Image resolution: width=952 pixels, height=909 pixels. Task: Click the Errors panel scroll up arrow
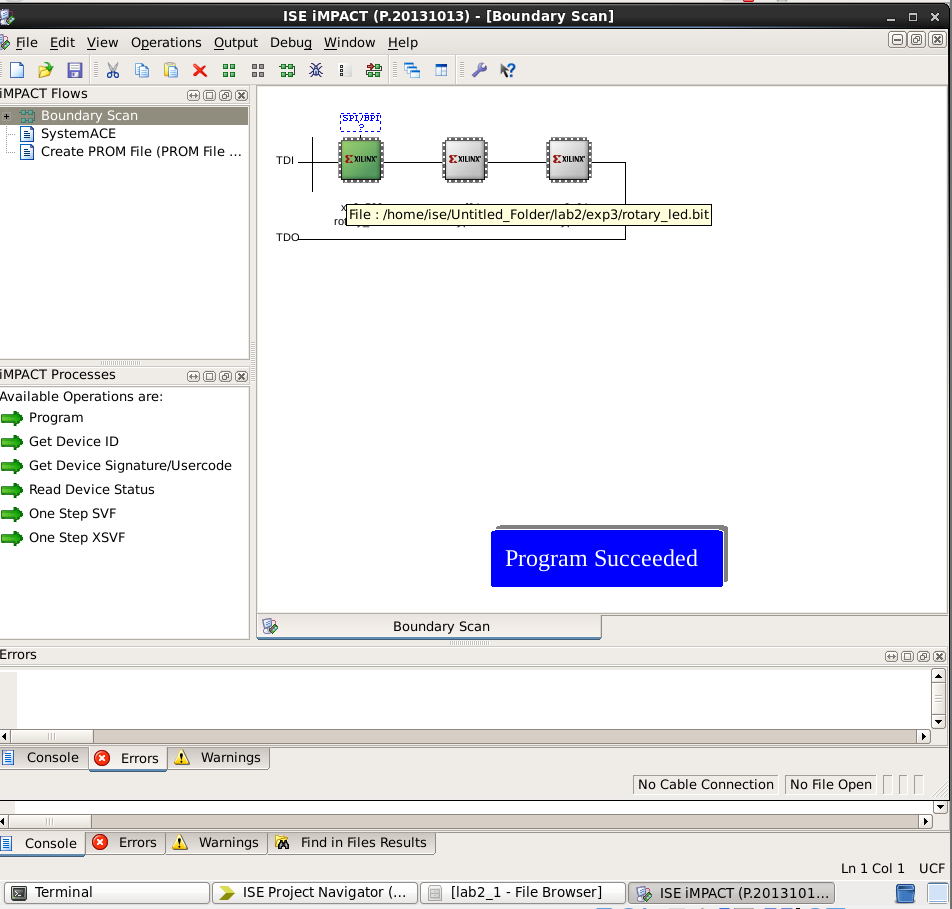[x=938, y=676]
